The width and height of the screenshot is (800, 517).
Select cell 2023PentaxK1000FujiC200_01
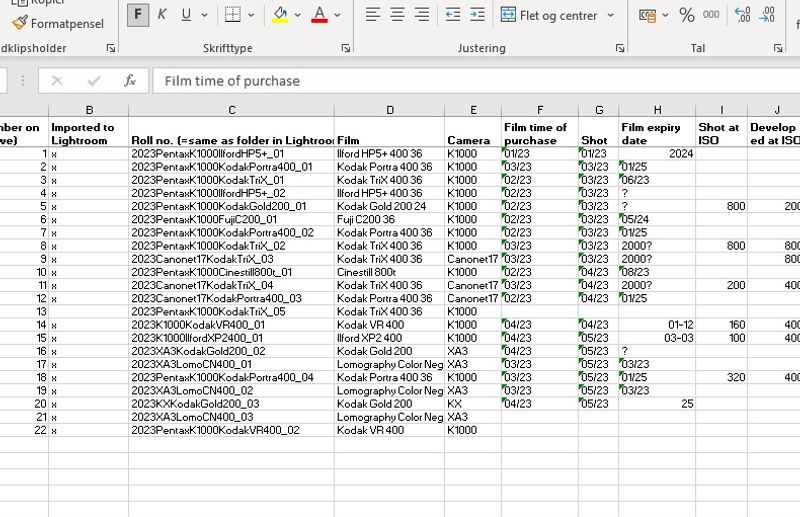pyautogui.click(x=232, y=219)
